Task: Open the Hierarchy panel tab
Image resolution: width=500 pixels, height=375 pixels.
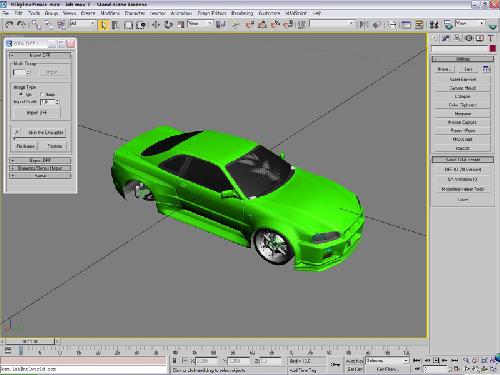Action: (457, 38)
